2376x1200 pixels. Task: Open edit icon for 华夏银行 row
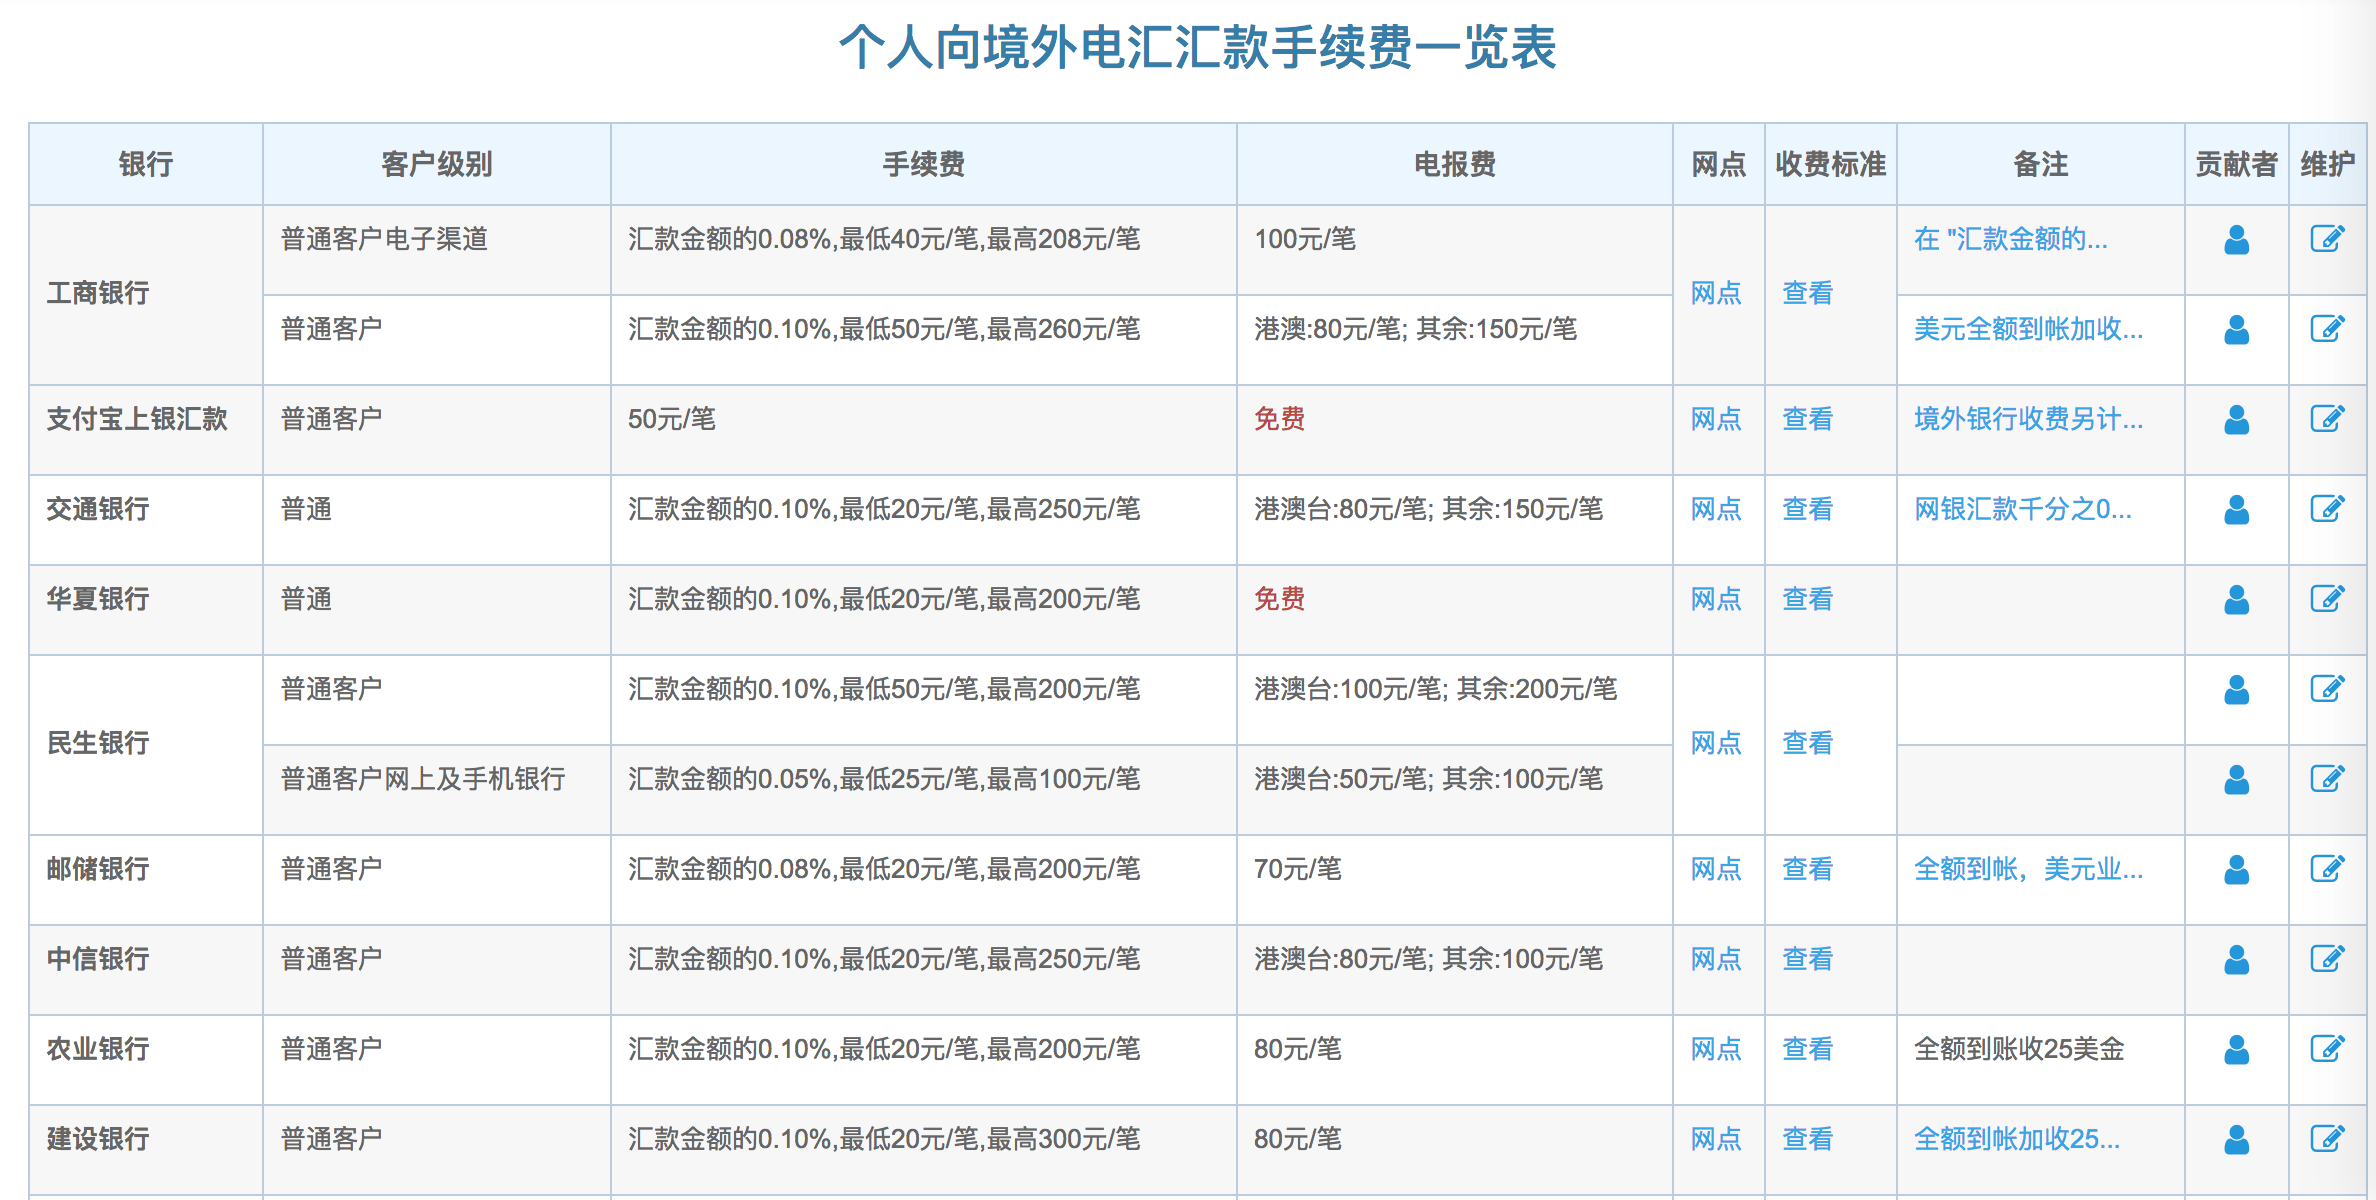(2327, 599)
